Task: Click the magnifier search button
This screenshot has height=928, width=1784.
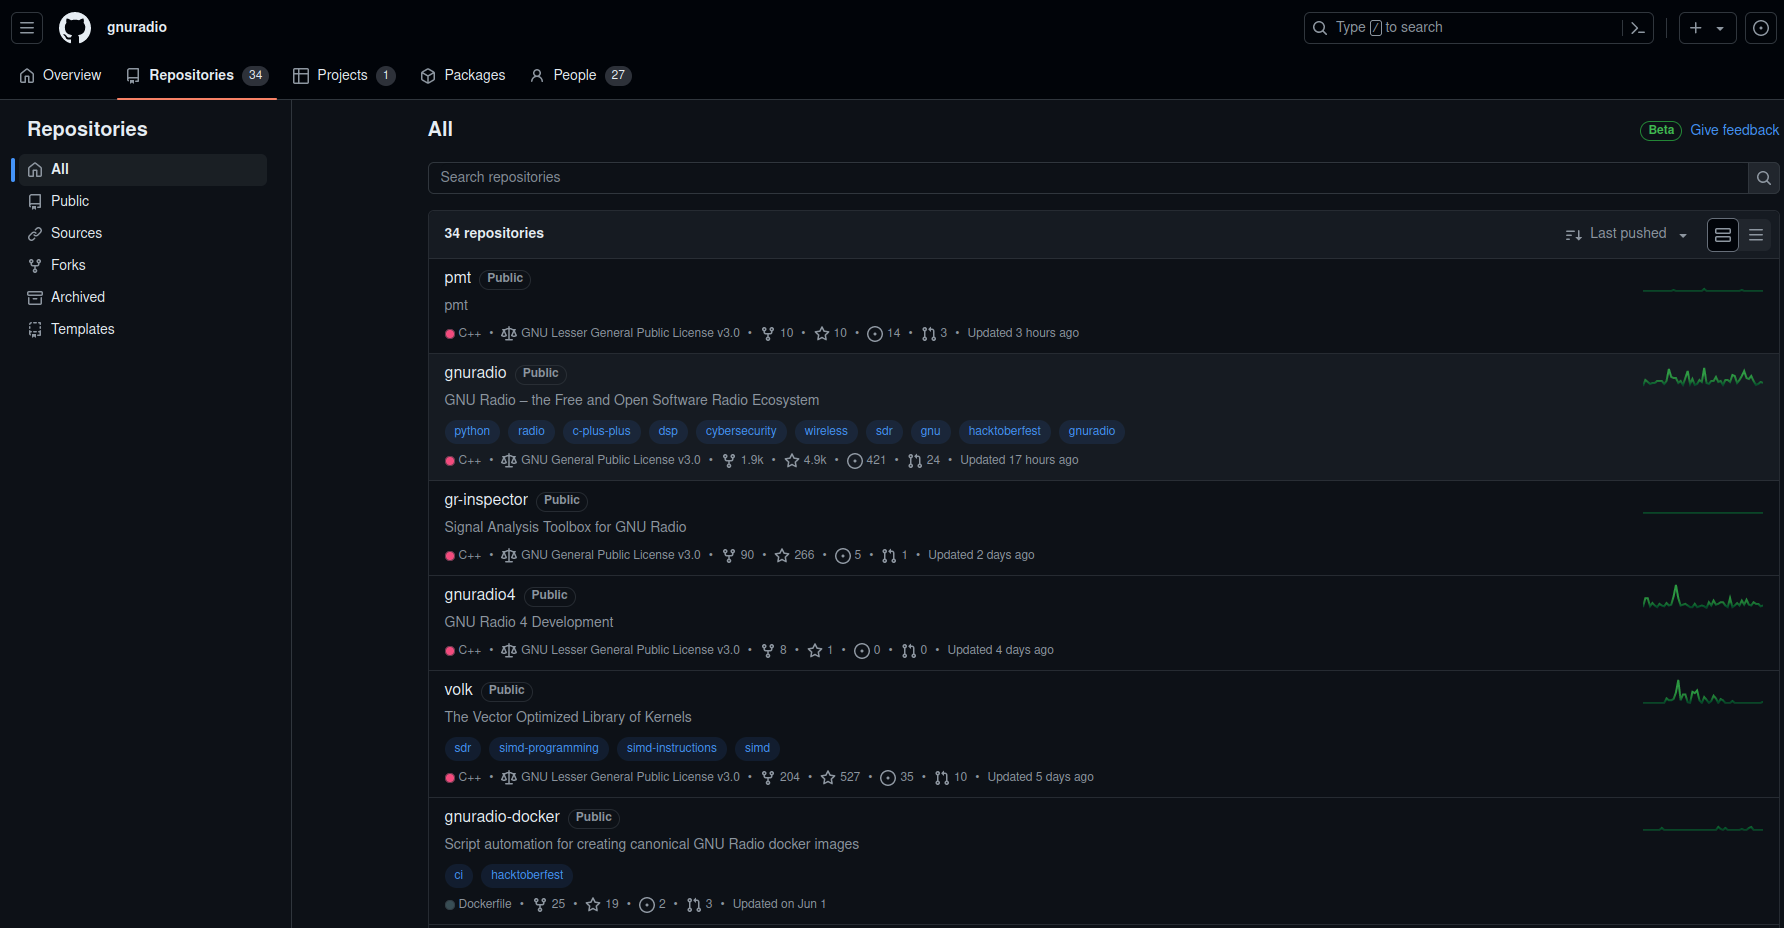Action: pos(1764,178)
